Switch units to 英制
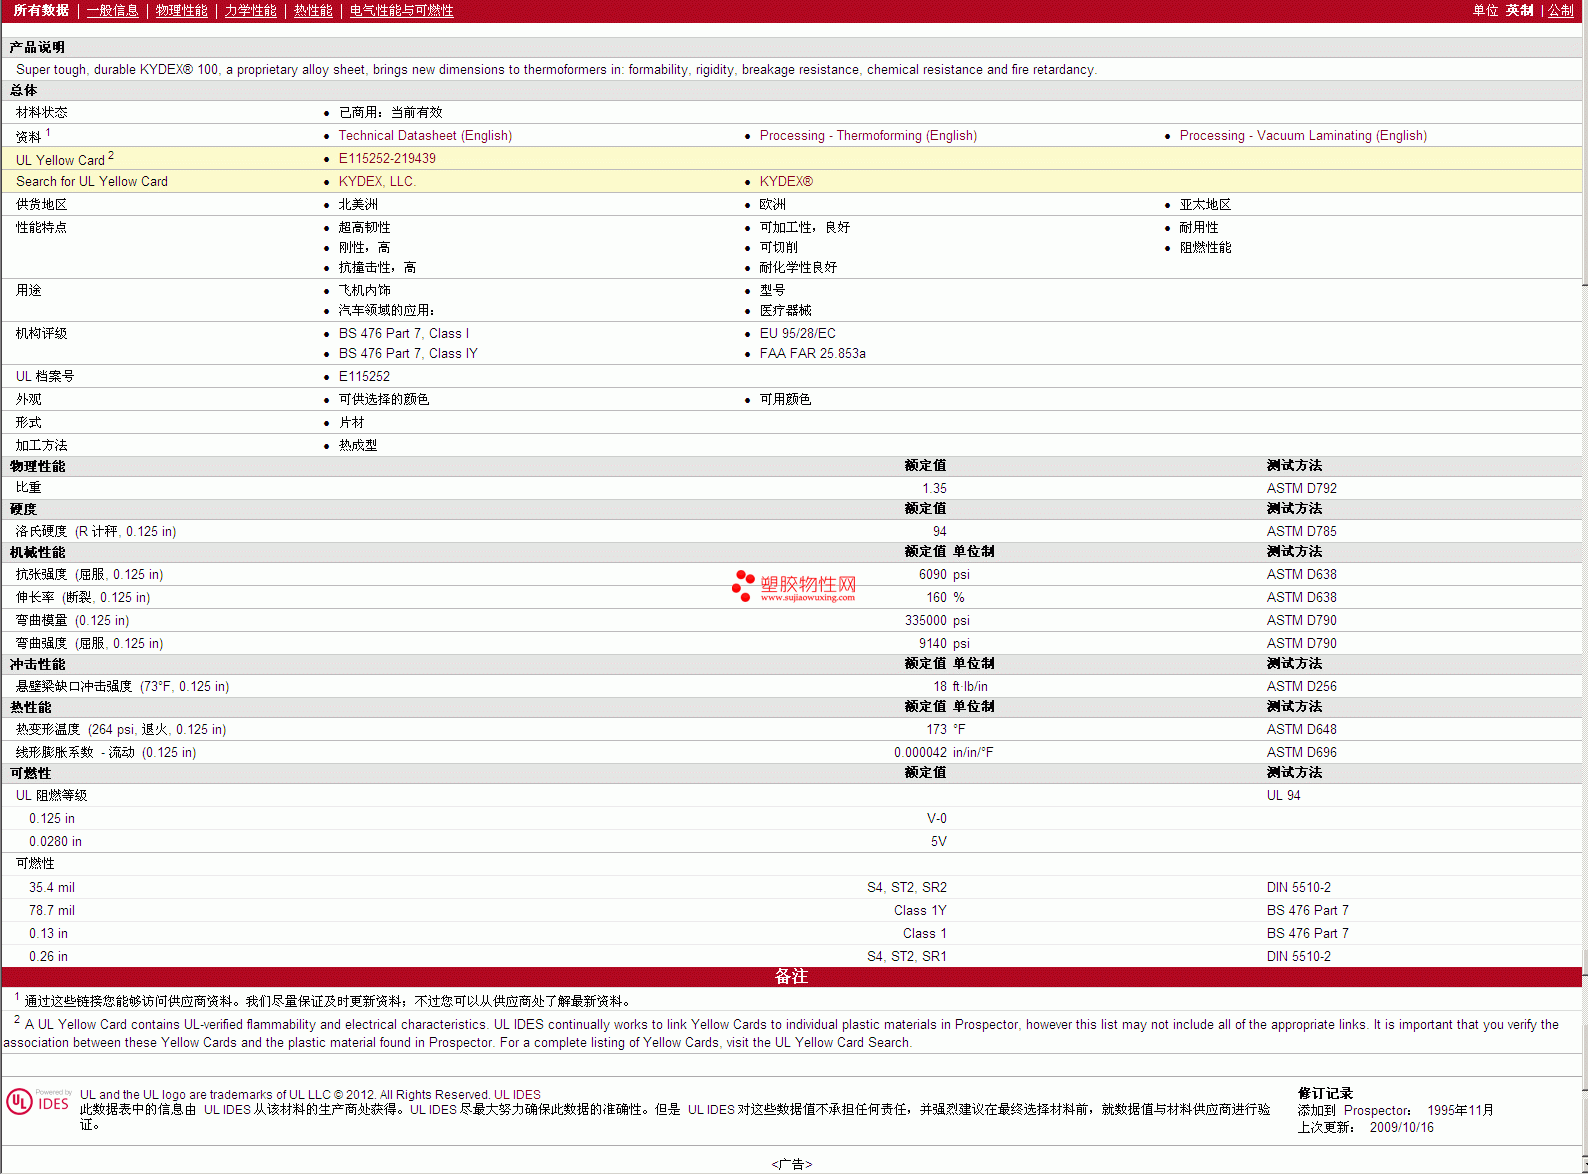 (1519, 10)
